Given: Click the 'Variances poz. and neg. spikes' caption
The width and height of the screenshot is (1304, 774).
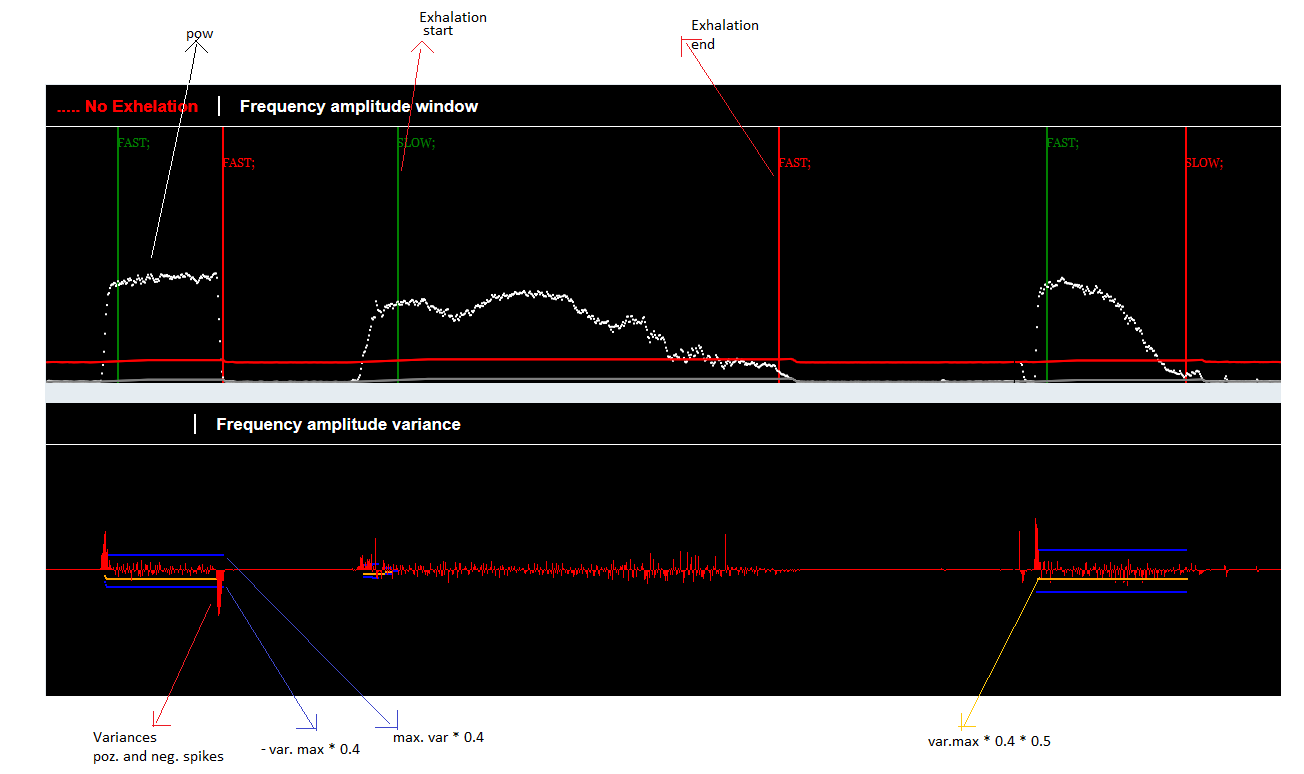Looking at the screenshot, I should pos(157,747).
